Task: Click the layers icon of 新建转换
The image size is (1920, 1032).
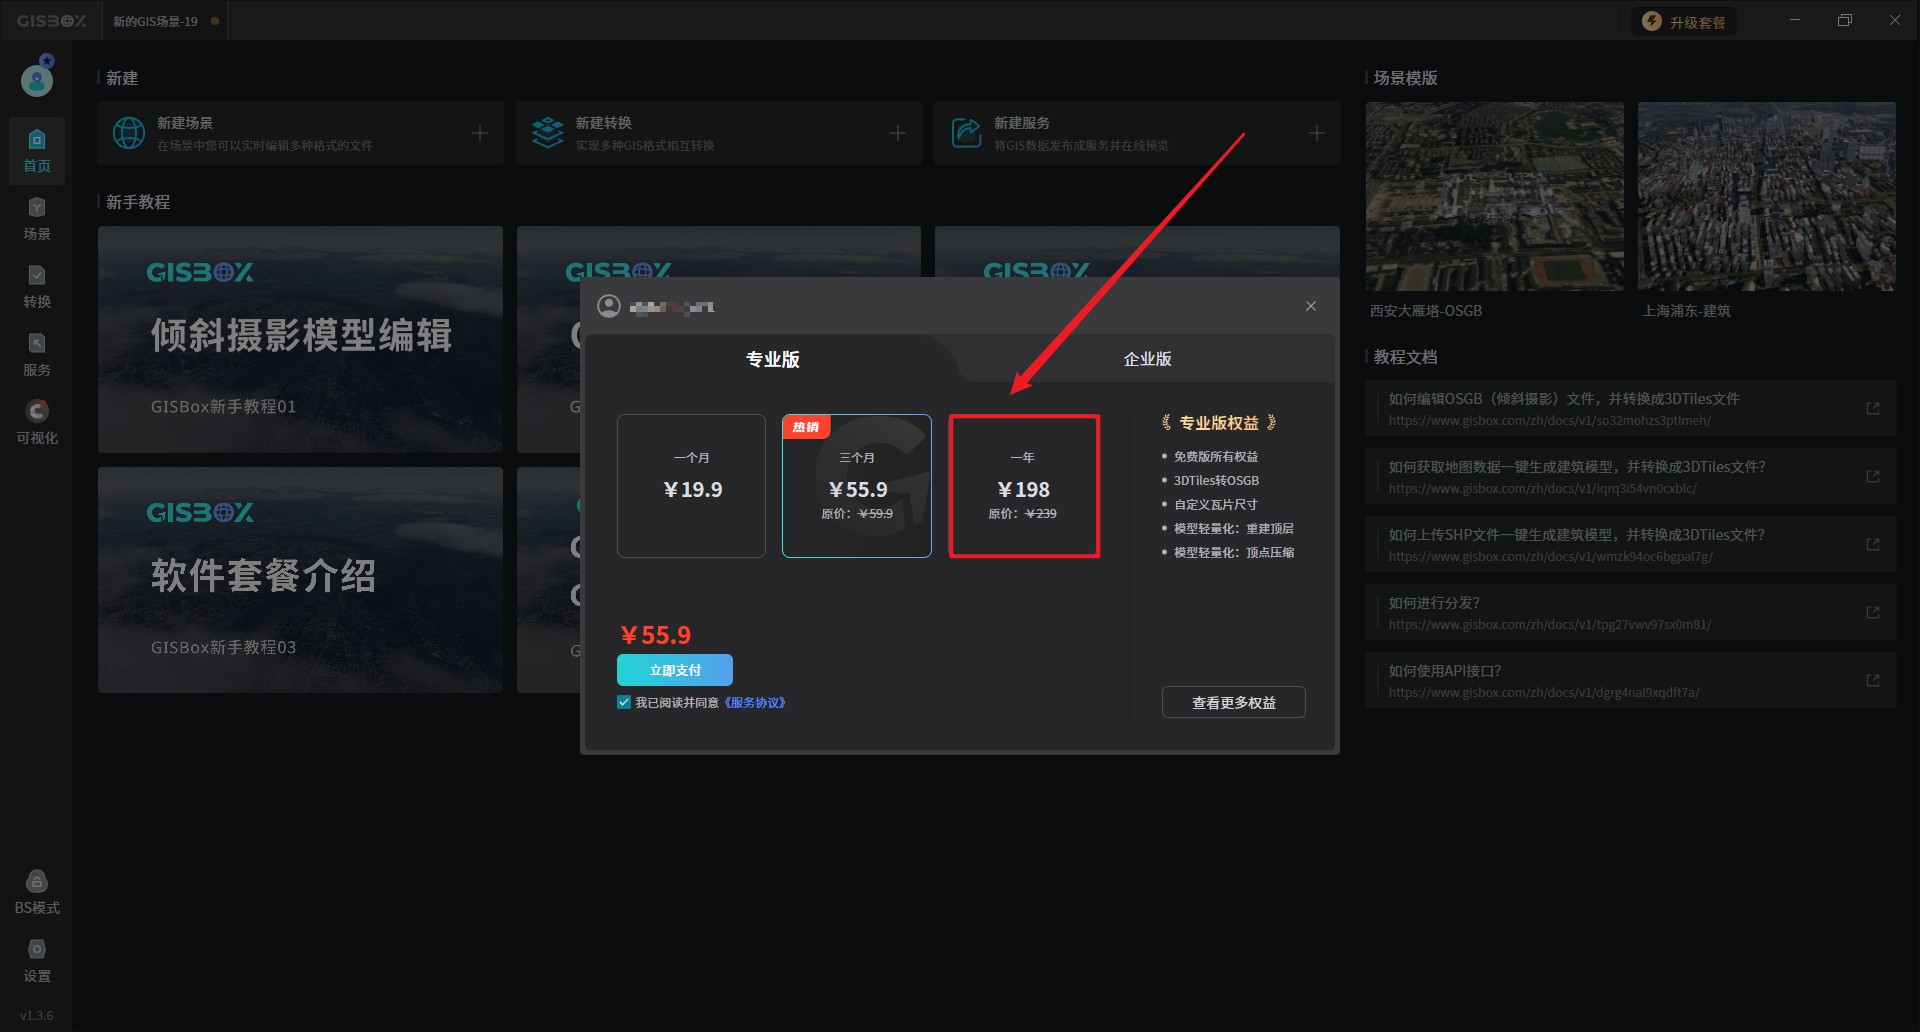Action: (x=548, y=132)
